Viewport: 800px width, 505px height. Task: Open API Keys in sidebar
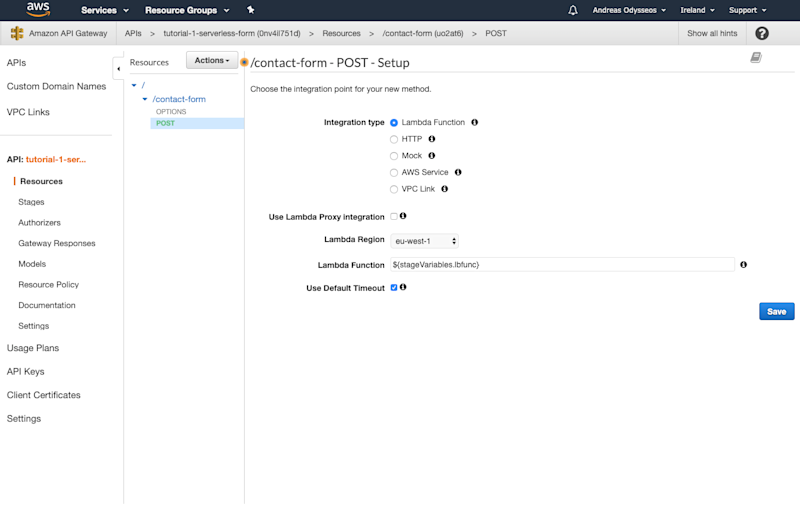pyautogui.click(x=26, y=371)
